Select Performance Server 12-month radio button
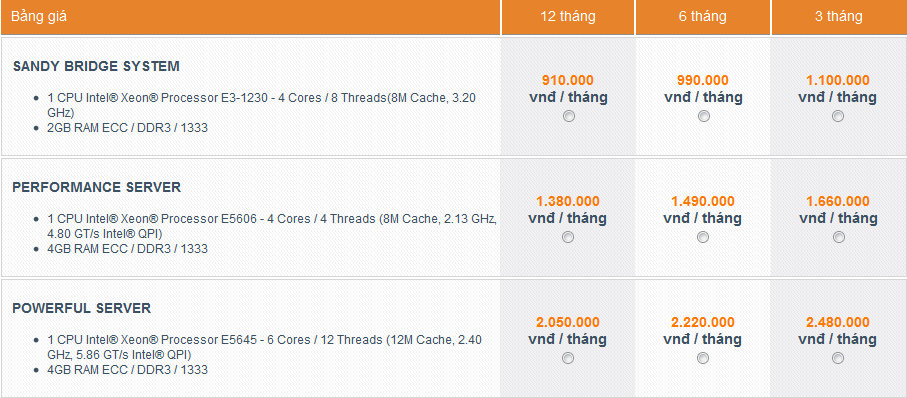907x398 pixels. coord(568,237)
